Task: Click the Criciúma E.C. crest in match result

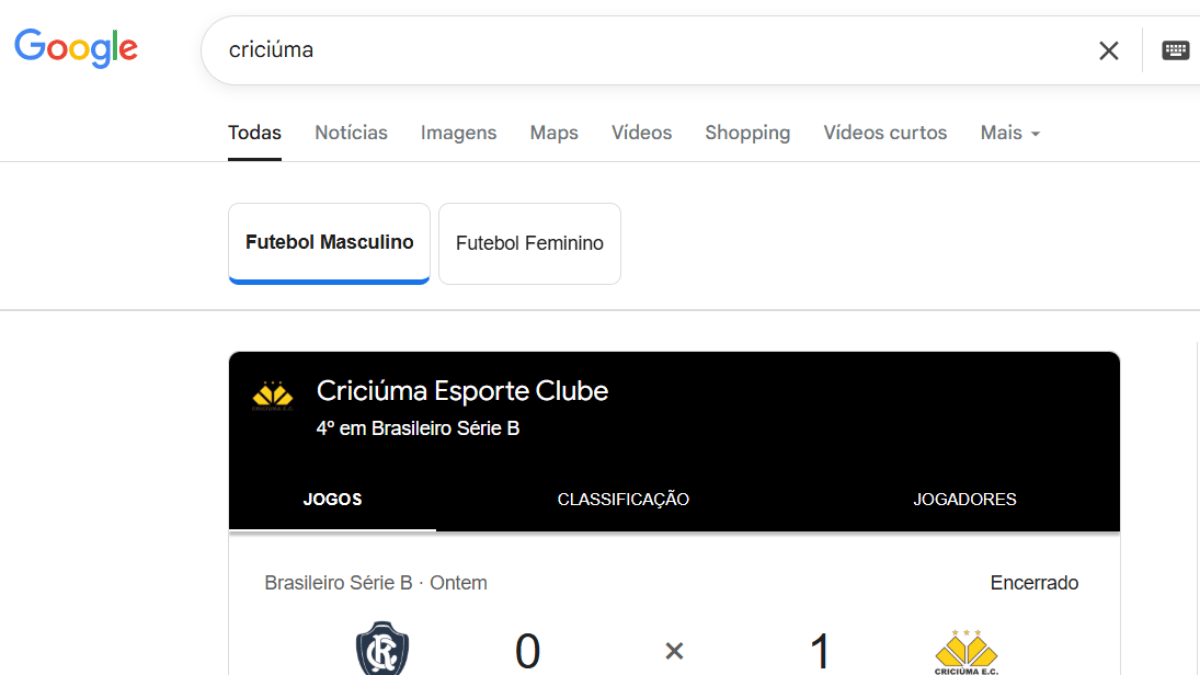Action: (966, 651)
